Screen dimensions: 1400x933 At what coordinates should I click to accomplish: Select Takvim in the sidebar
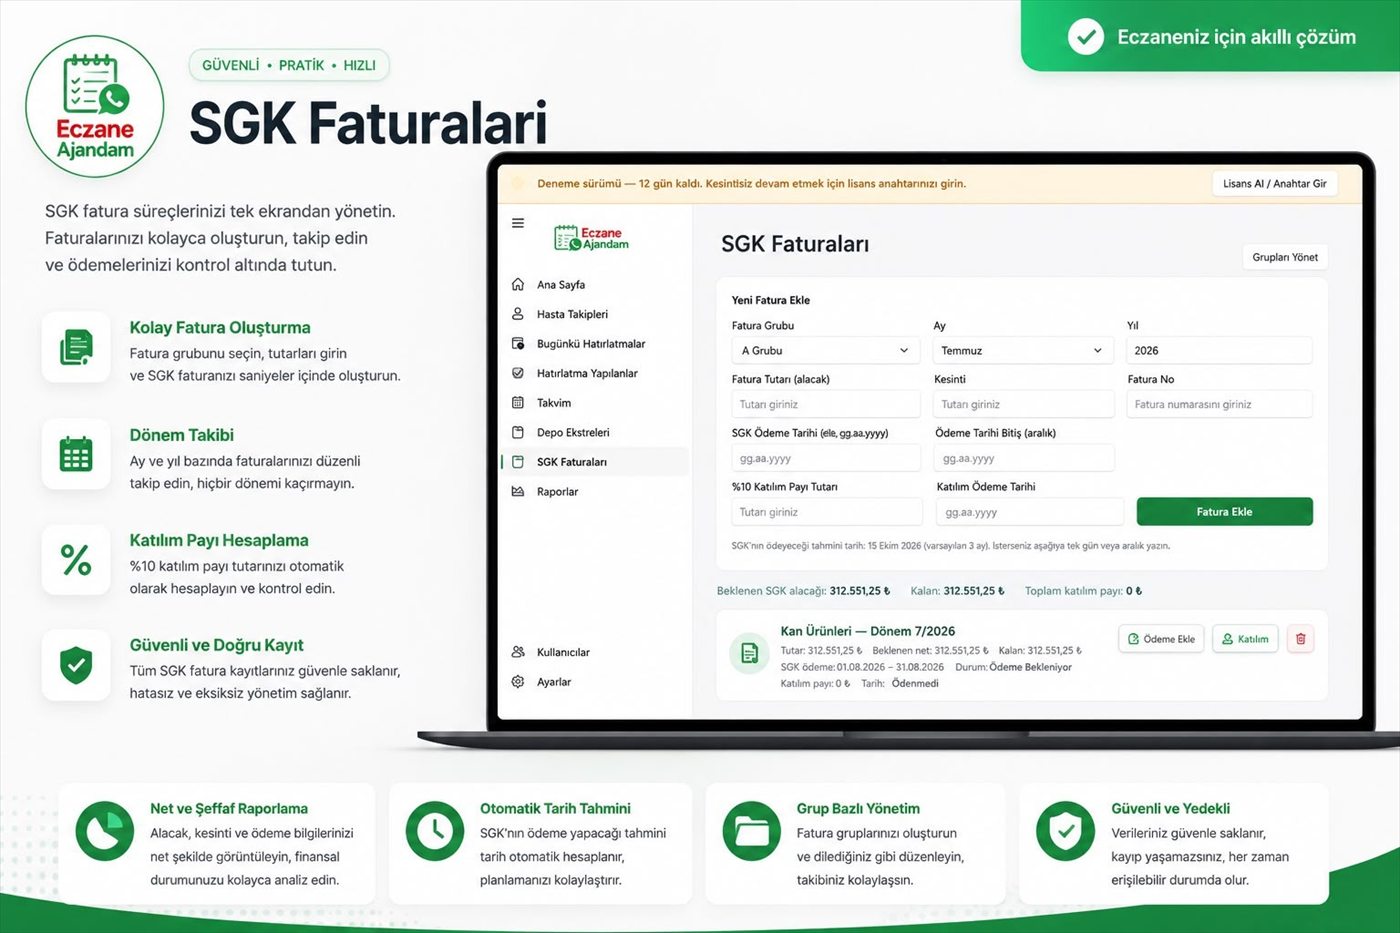click(x=554, y=403)
